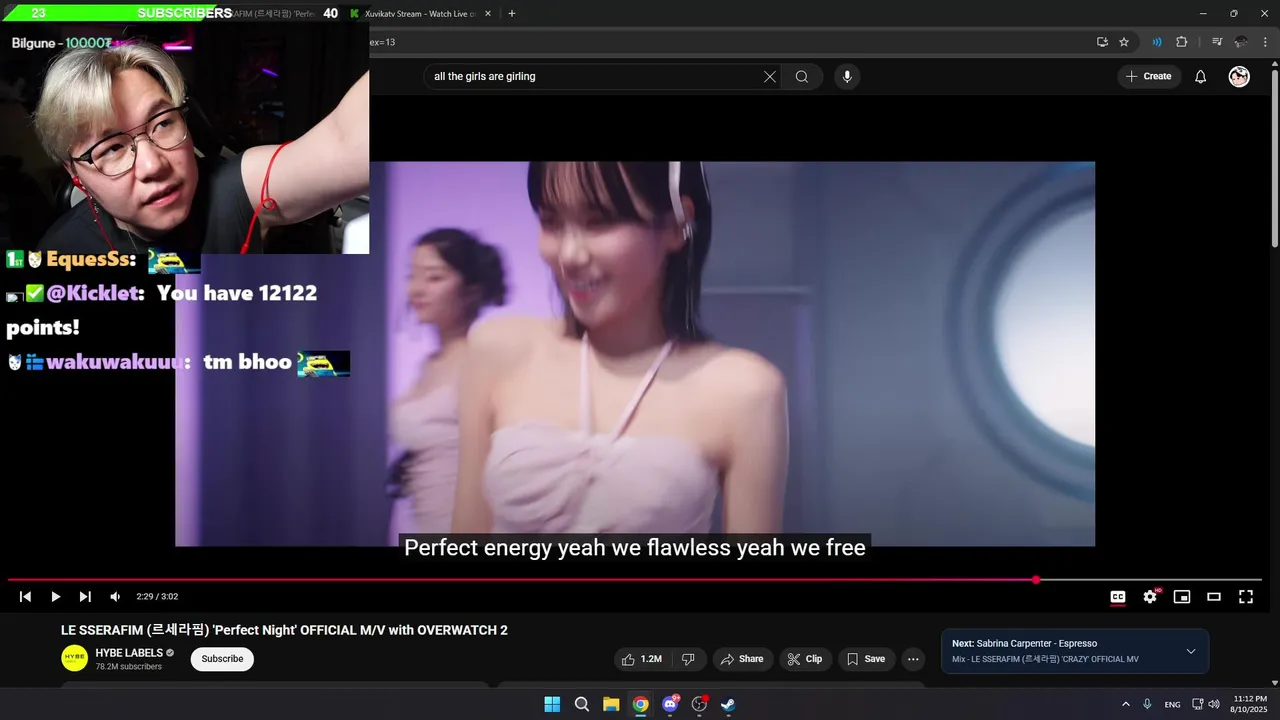Open the Chrome profile avatar
The width and height of the screenshot is (1280, 720).
click(1241, 42)
